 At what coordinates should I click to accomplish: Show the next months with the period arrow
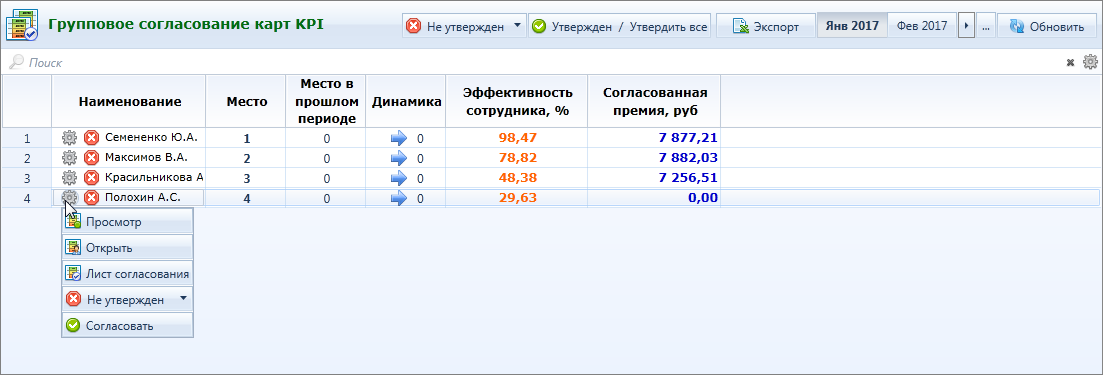tap(967, 27)
